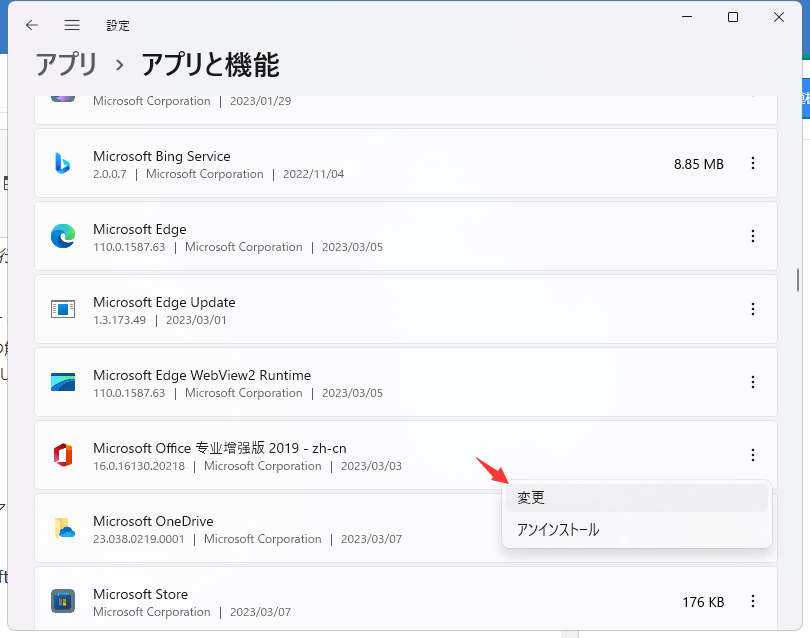The height and width of the screenshot is (638, 810).
Task: Open the settings navigation hamburger menu
Action: pos(71,25)
